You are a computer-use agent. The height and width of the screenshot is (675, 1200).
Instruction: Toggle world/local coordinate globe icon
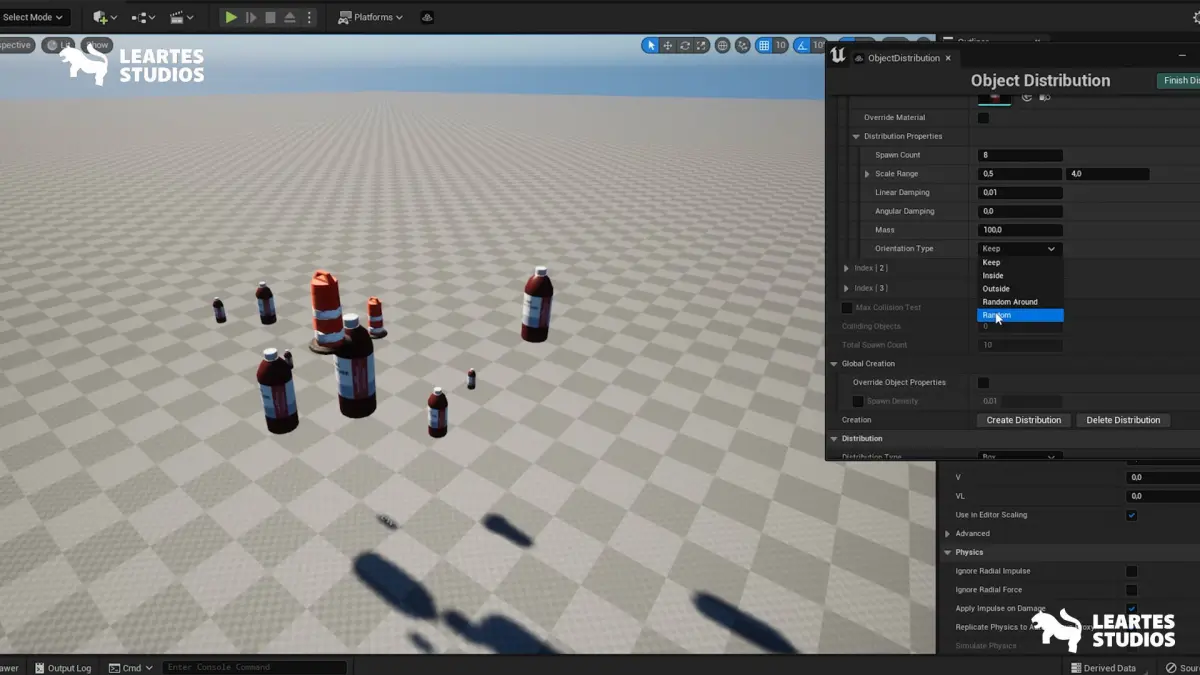pyautogui.click(x=722, y=45)
